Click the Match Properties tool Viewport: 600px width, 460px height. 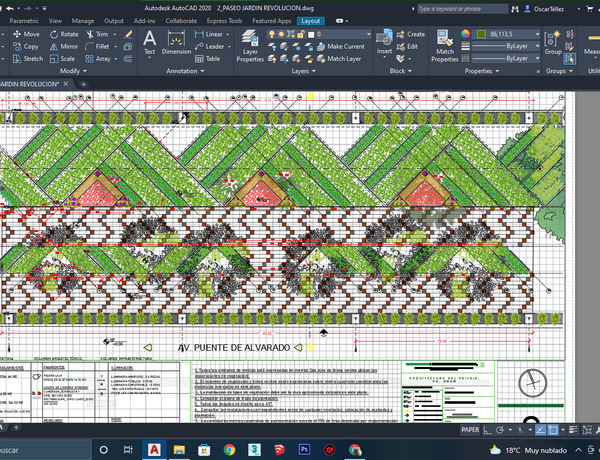point(446,45)
